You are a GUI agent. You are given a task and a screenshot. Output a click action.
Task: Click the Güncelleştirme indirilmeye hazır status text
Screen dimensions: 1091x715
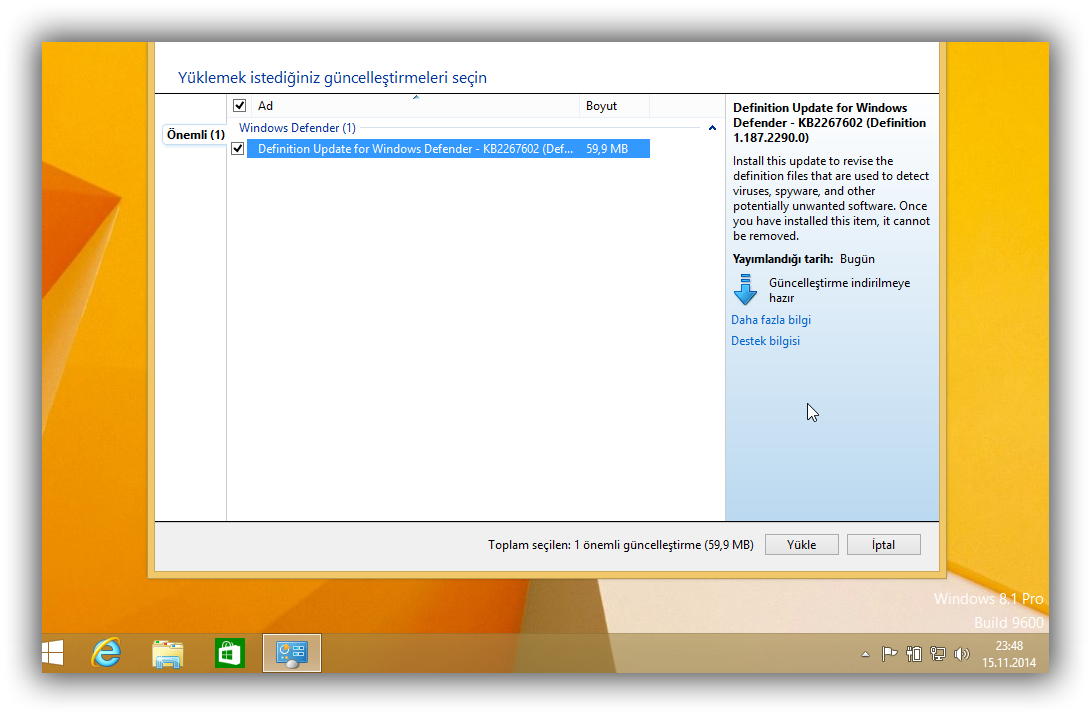point(839,290)
